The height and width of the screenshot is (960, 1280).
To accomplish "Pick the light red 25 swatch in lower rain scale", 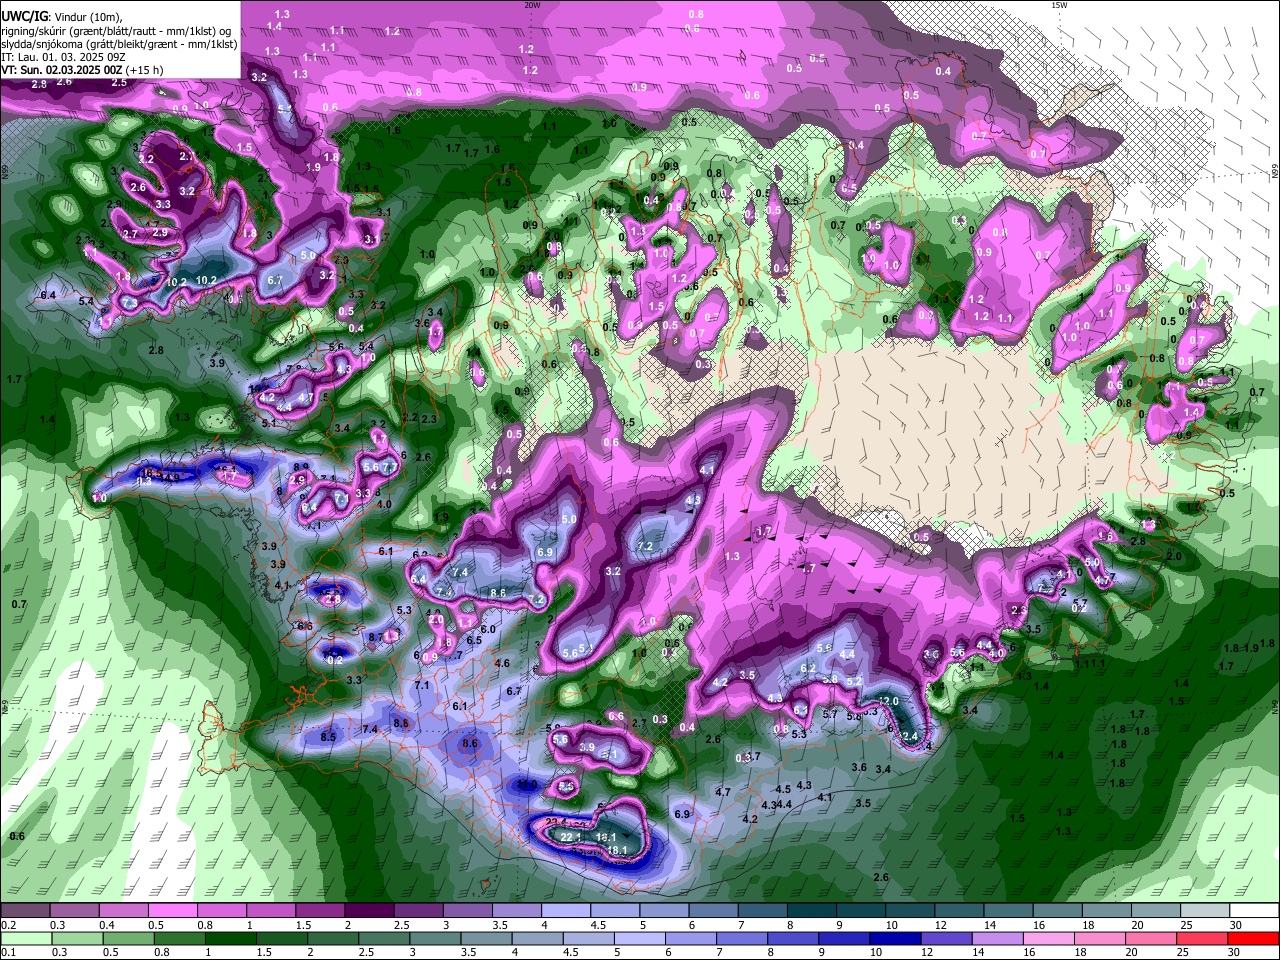I will tap(1203, 938).
